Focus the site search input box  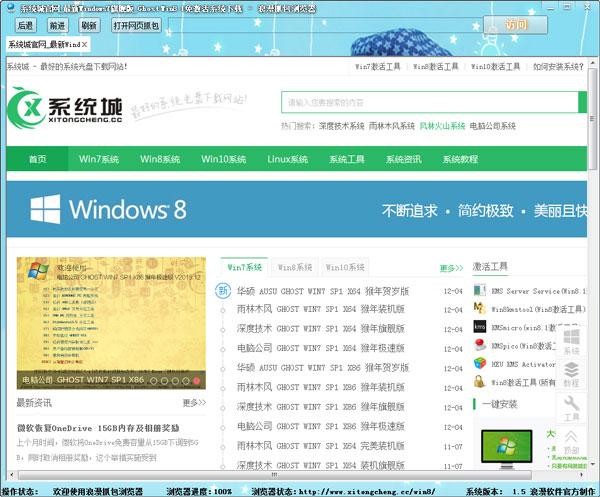(429, 102)
